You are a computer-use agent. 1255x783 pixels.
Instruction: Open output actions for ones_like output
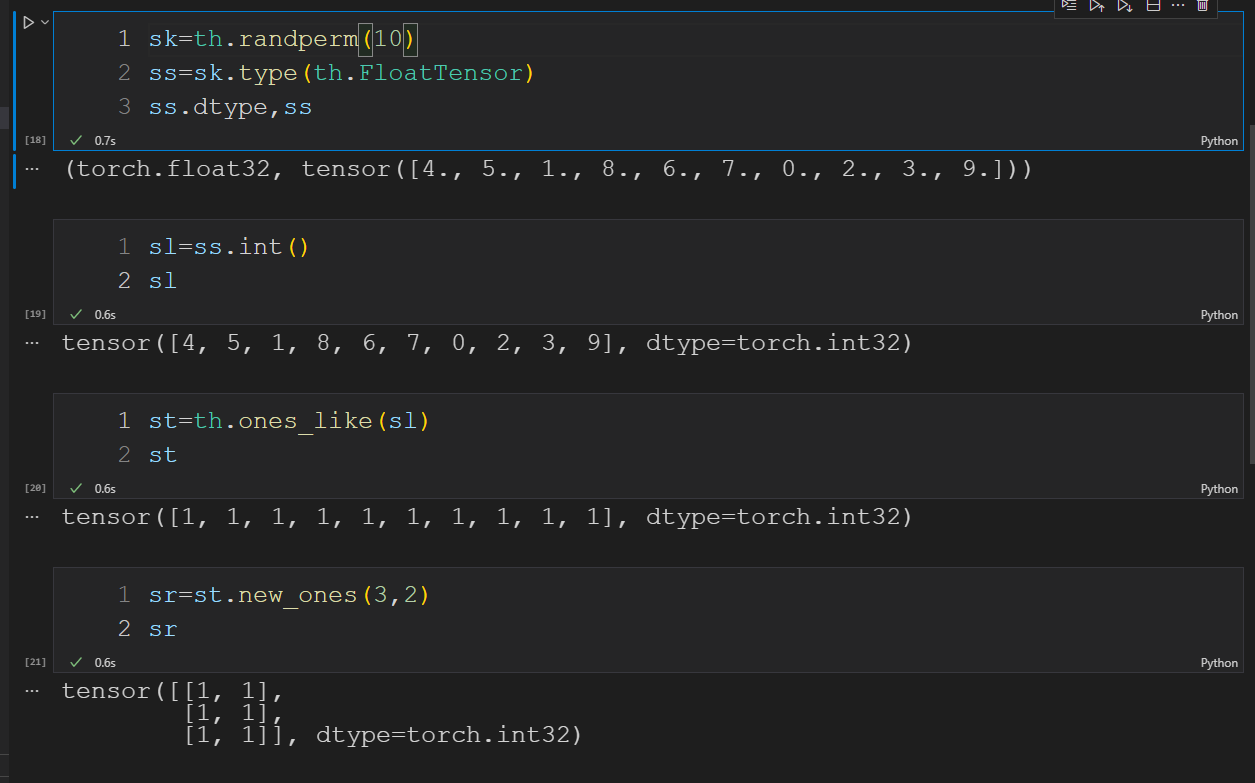coord(32,517)
